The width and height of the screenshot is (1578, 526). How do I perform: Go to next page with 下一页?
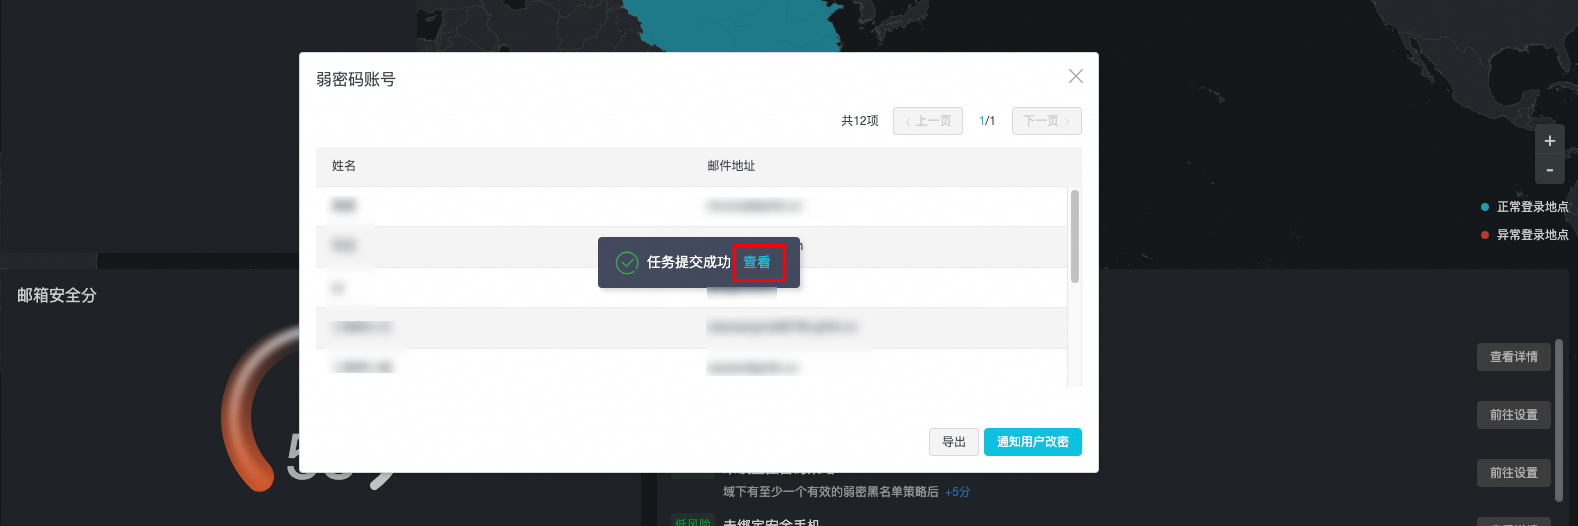pyautogui.click(x=1046, y=121)
